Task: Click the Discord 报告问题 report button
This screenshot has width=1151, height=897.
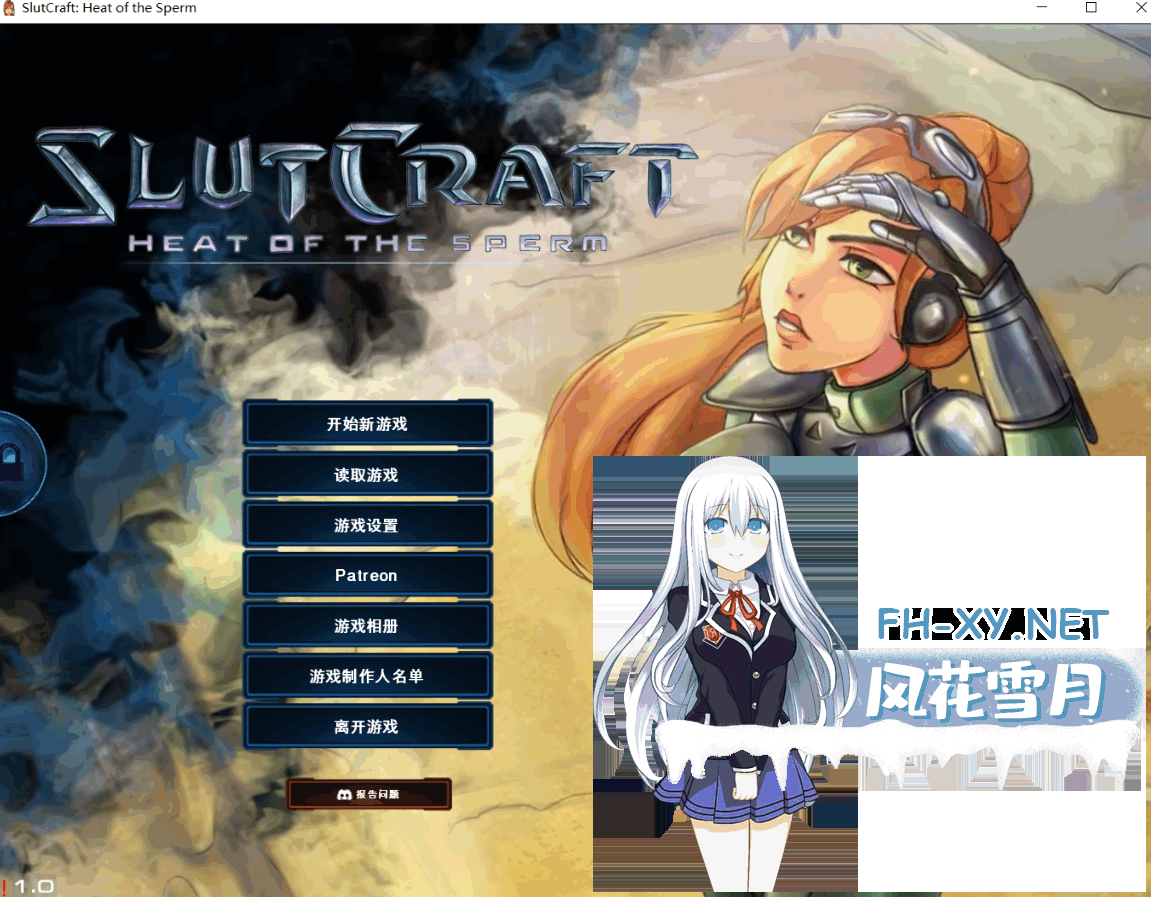Action: tap(368, 794)
